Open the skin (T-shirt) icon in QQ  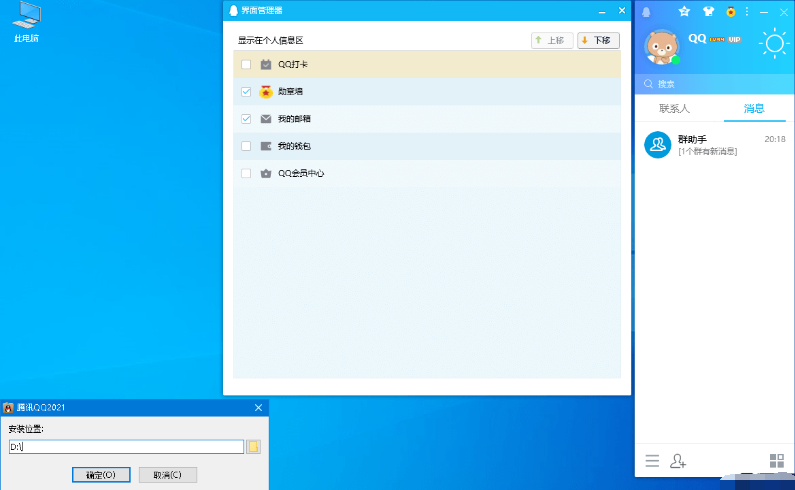708,11
